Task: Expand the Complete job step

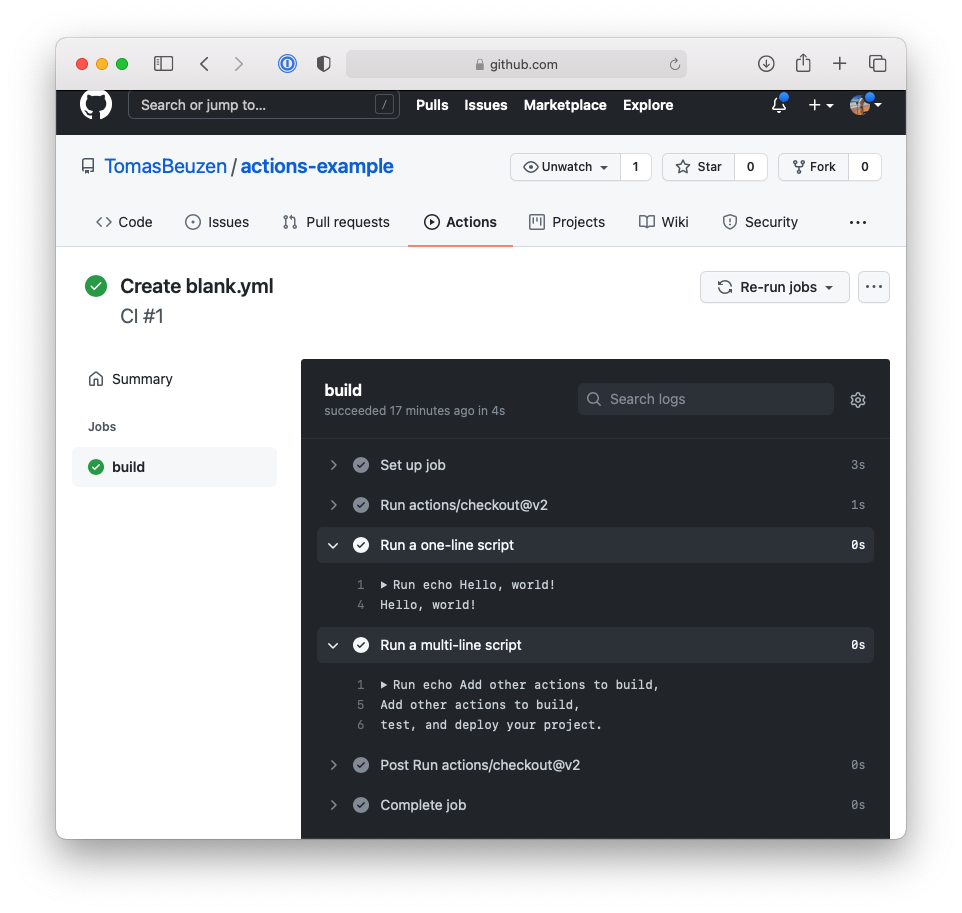Action: [333, 805]
